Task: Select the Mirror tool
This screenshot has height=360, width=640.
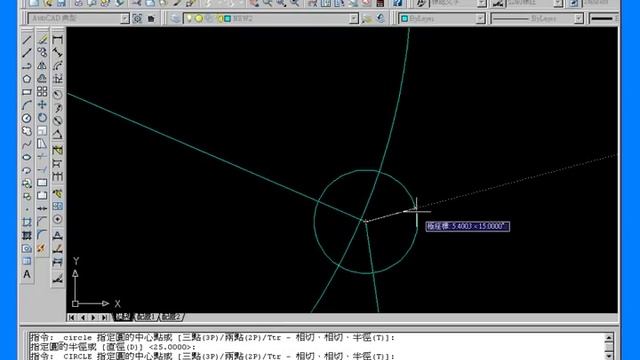Action: pyautogui.click(x=42, y=66)
